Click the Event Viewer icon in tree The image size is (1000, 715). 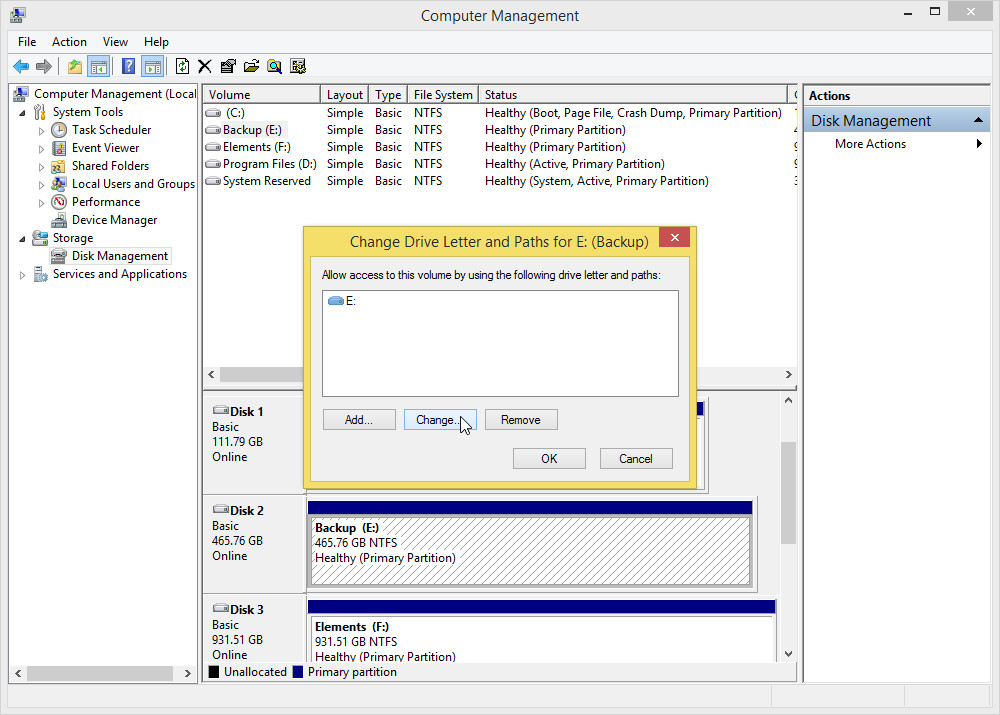59,148
